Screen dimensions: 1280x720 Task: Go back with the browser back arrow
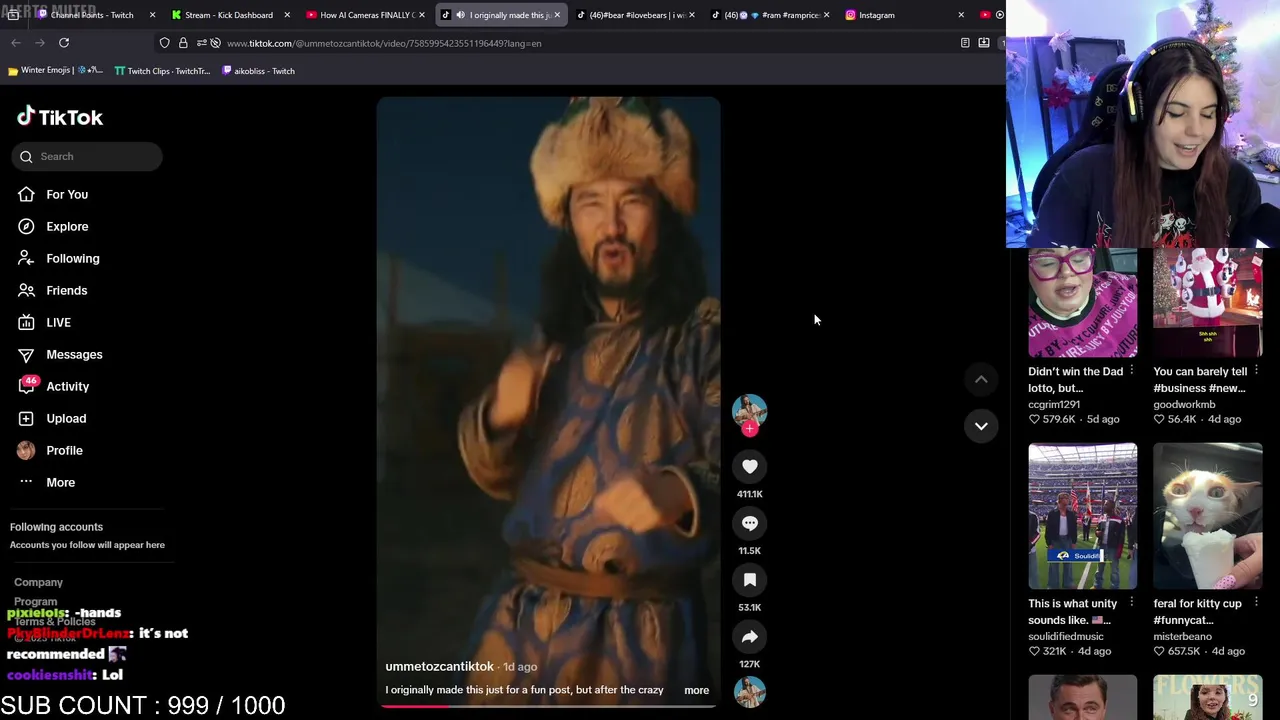[x=16, y=43]
